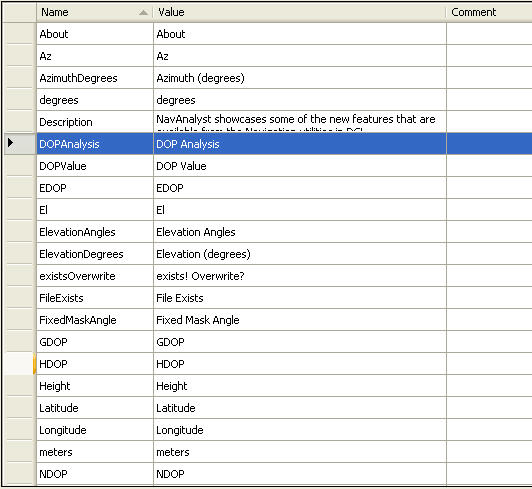532x489 pixels.
Task: Select the 'Height' name cell
Action: click(x=95, y=386)
